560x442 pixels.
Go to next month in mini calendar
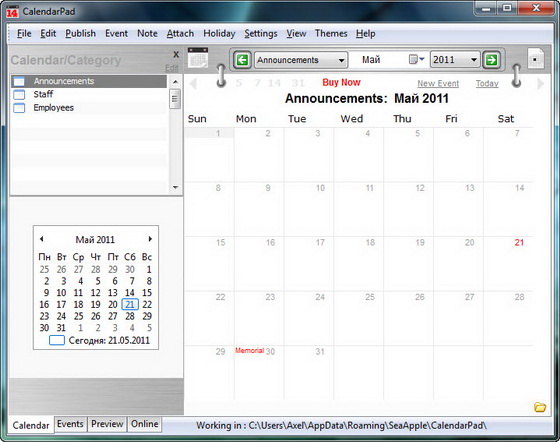150,239
